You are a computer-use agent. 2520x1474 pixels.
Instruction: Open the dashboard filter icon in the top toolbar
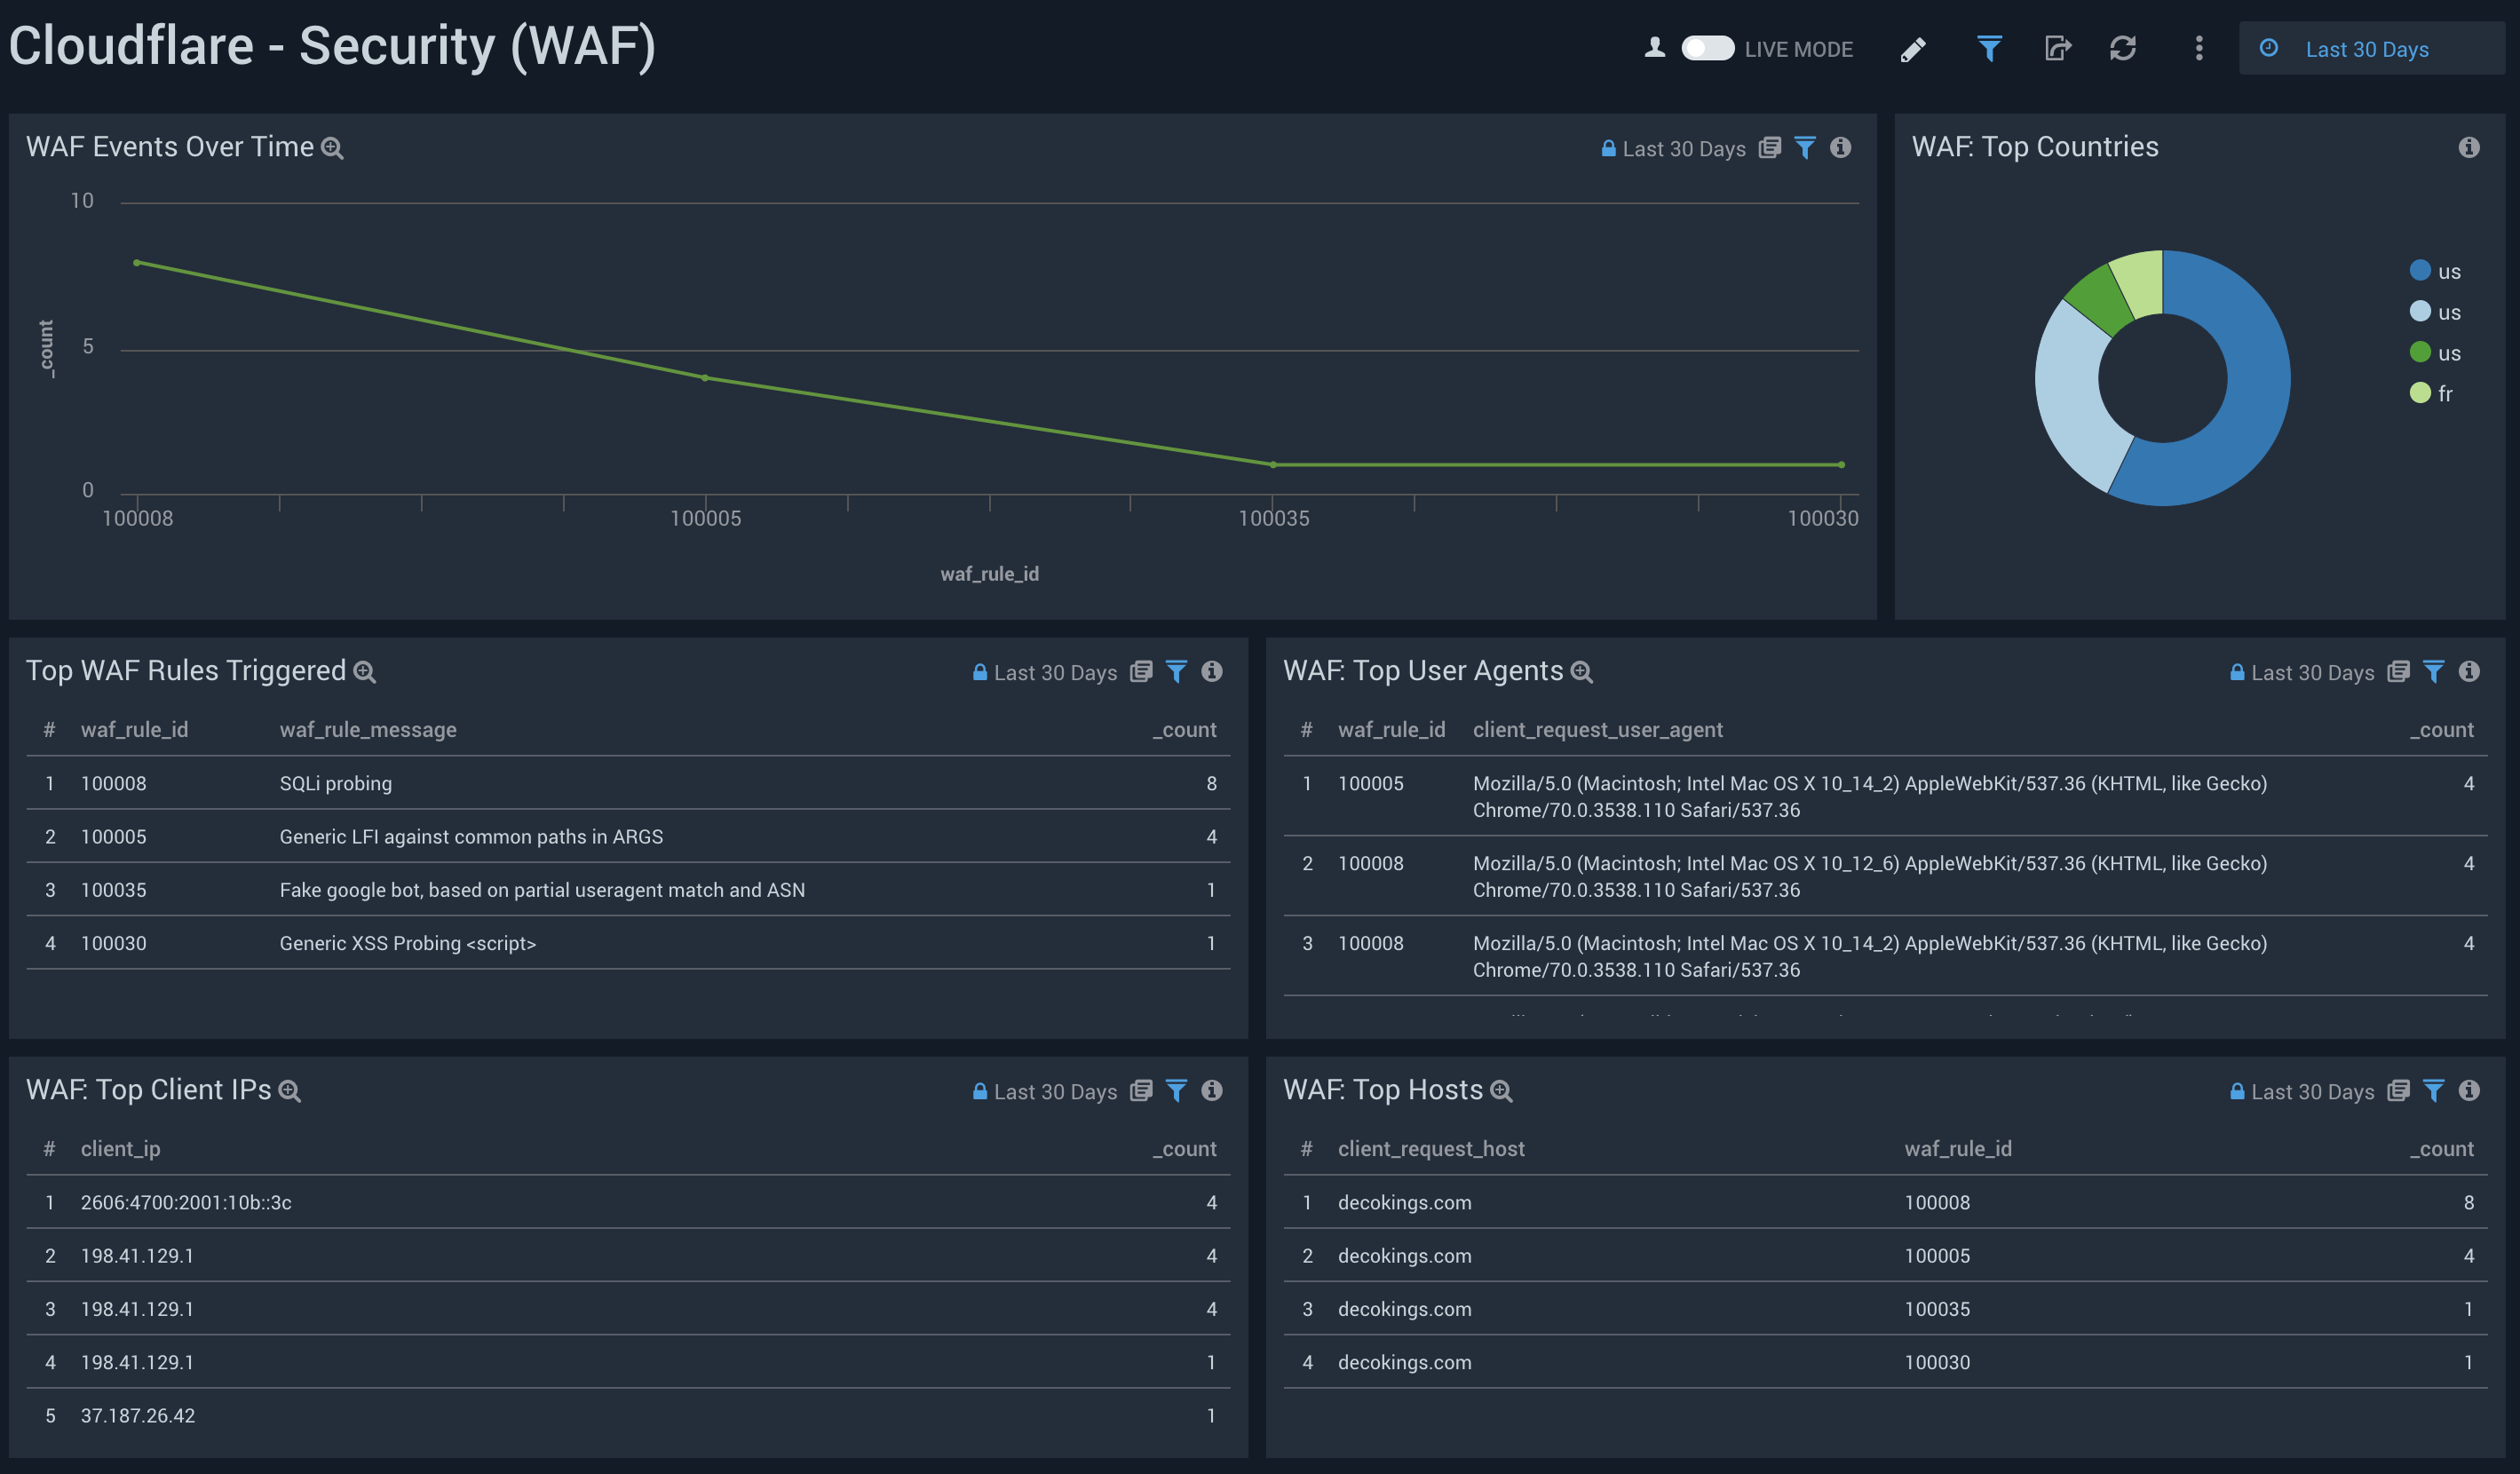pos(1989,48)
